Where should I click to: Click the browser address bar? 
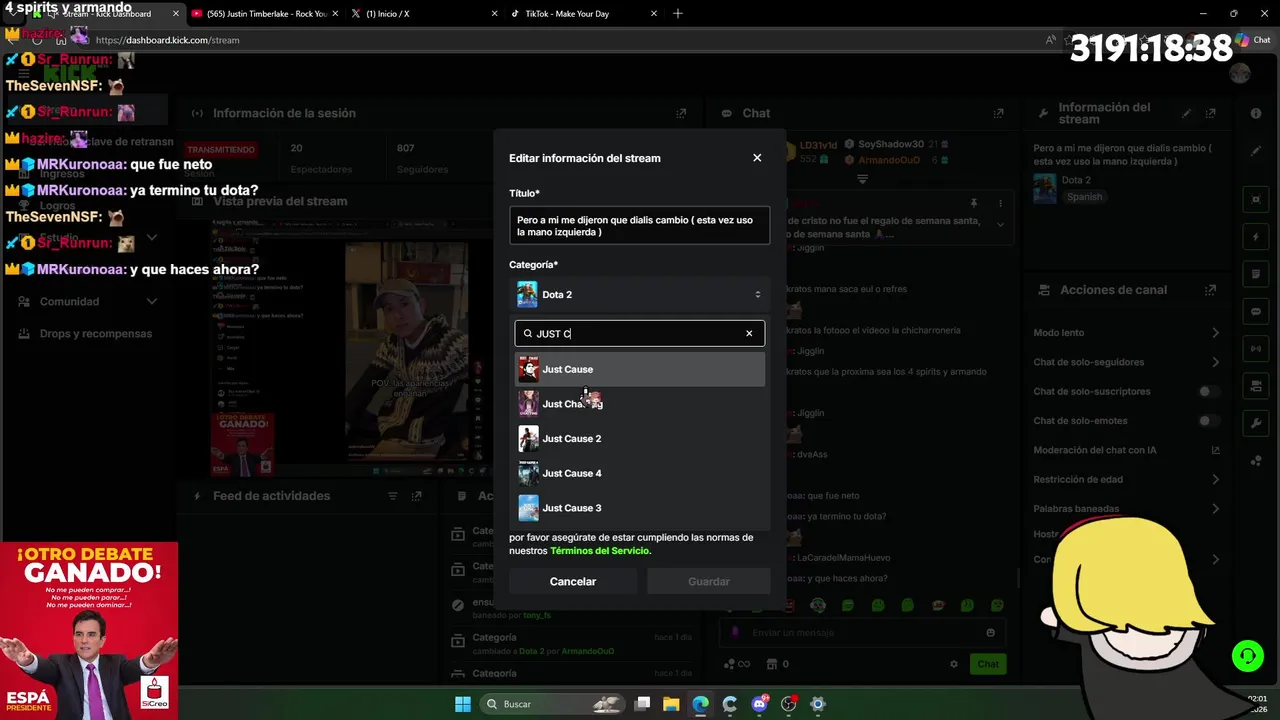[x=560, y=40]
